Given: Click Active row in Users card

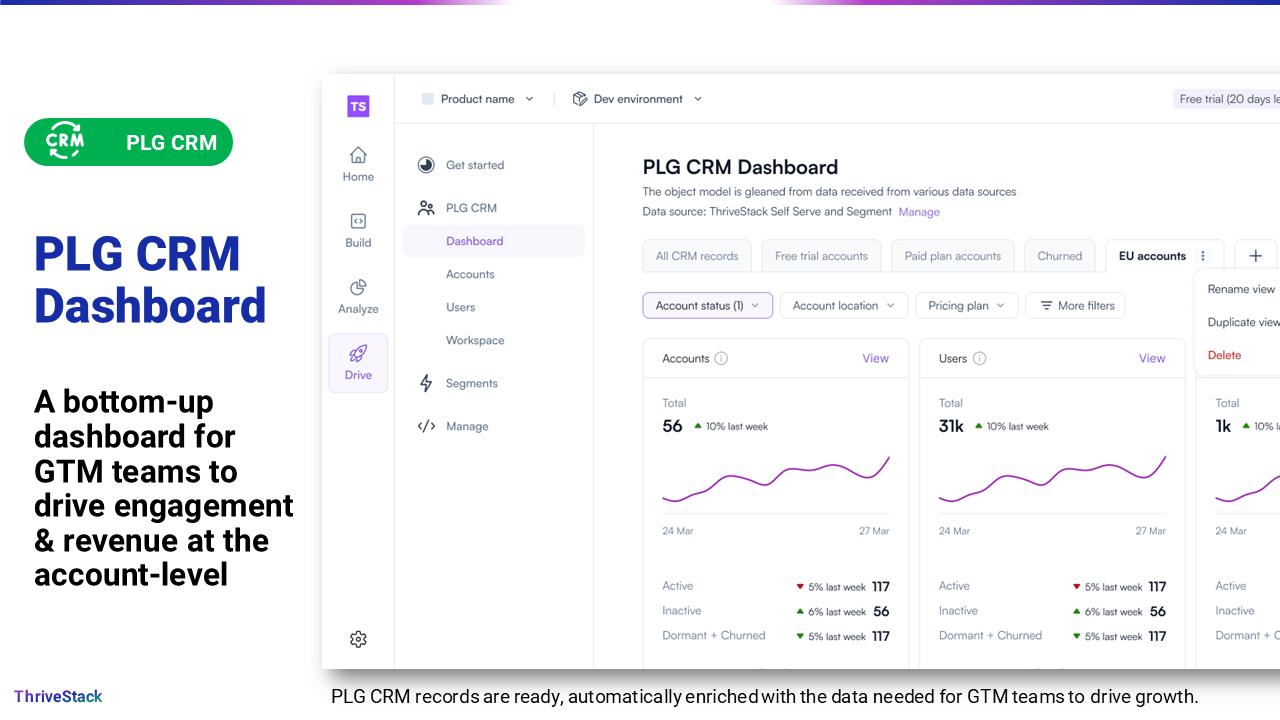Looking at the screenshot, I should (1052, 586).
